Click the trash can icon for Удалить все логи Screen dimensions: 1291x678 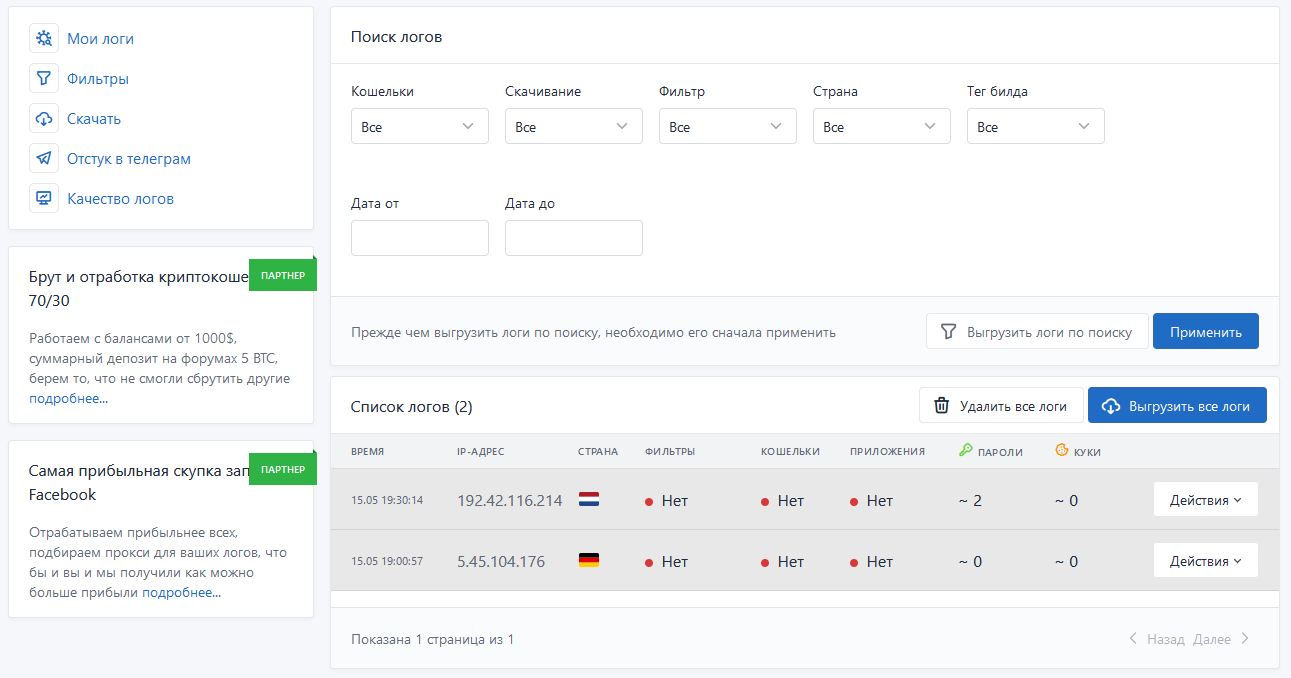[941, 406]
